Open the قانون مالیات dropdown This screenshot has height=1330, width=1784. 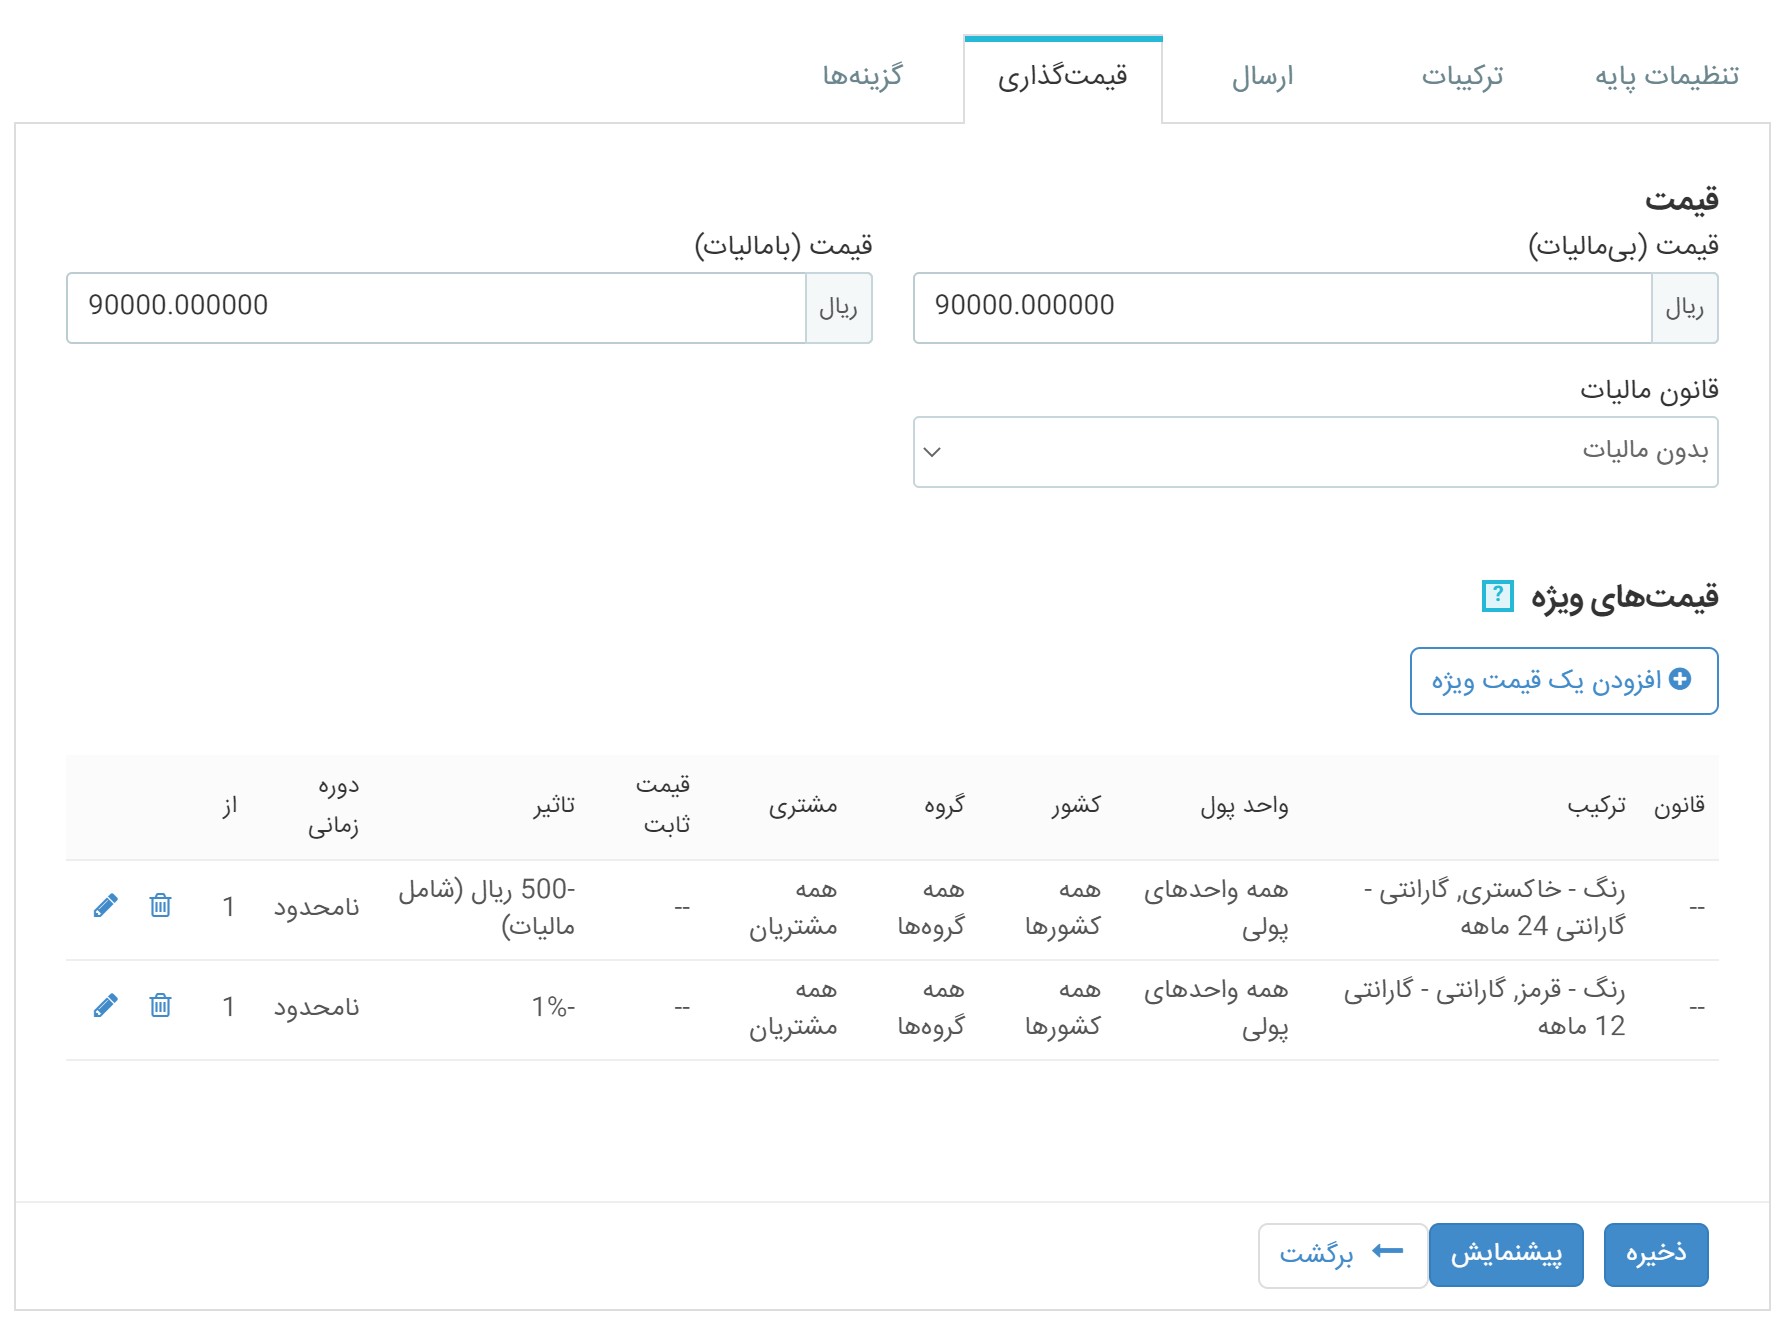click(x=1316, y=452)
